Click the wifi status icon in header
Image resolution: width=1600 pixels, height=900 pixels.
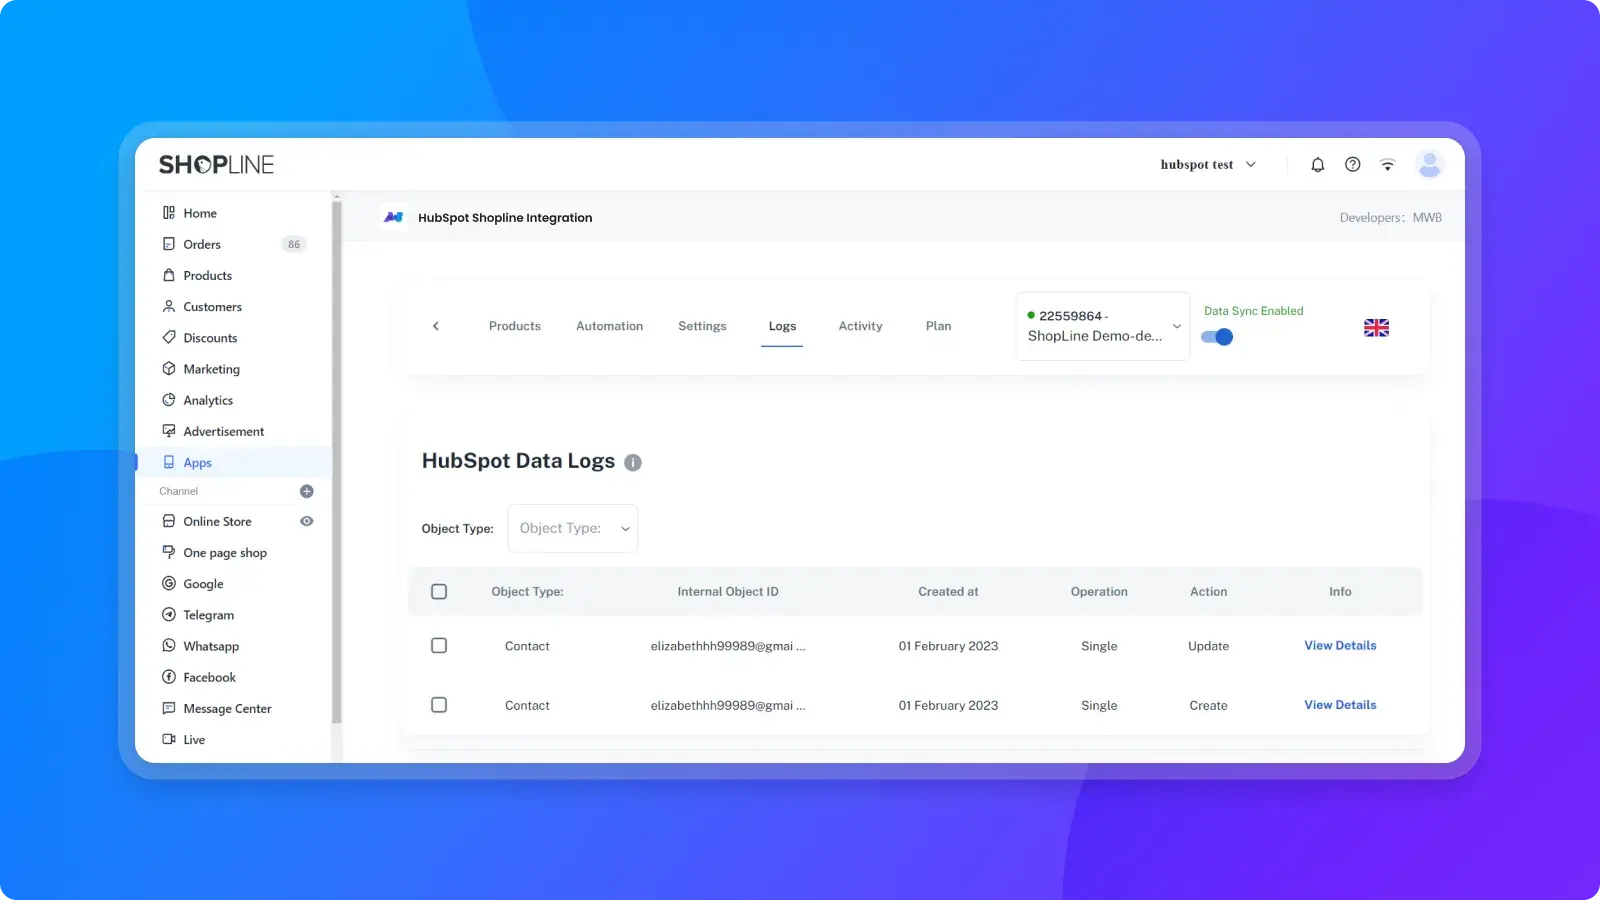point(1387,165)
